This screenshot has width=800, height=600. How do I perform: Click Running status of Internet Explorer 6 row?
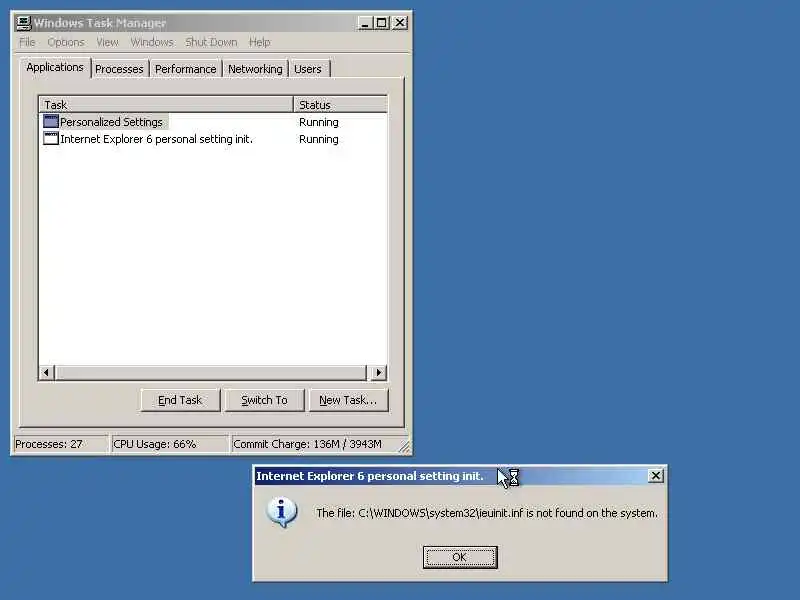coord(318,139)
